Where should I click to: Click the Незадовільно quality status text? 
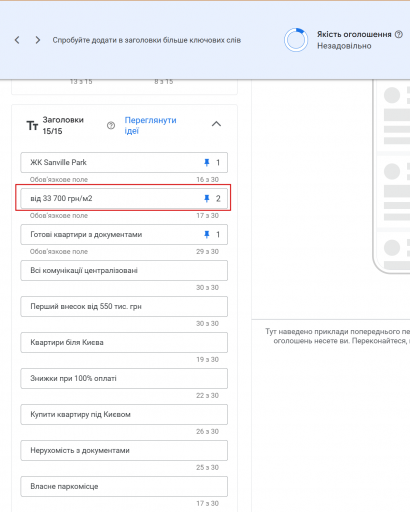tap(344, 46)
